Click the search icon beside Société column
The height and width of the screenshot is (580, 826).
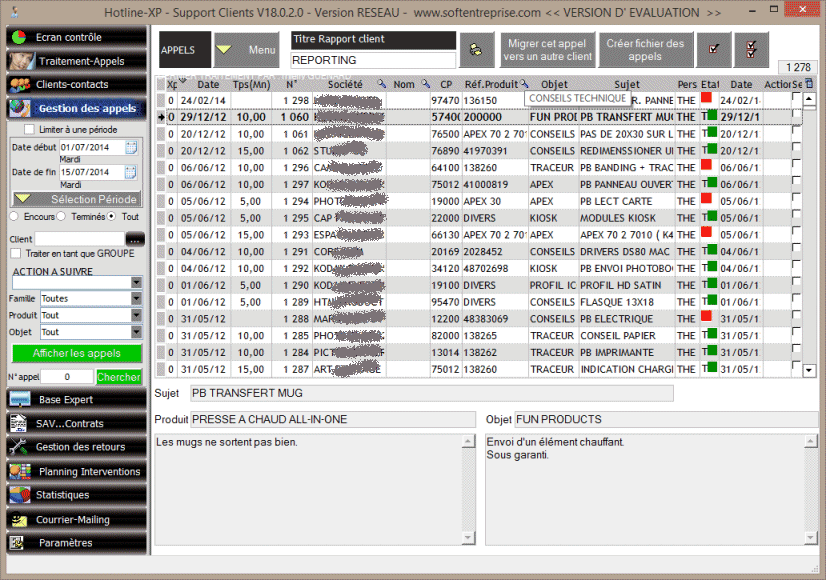point(380,85)
